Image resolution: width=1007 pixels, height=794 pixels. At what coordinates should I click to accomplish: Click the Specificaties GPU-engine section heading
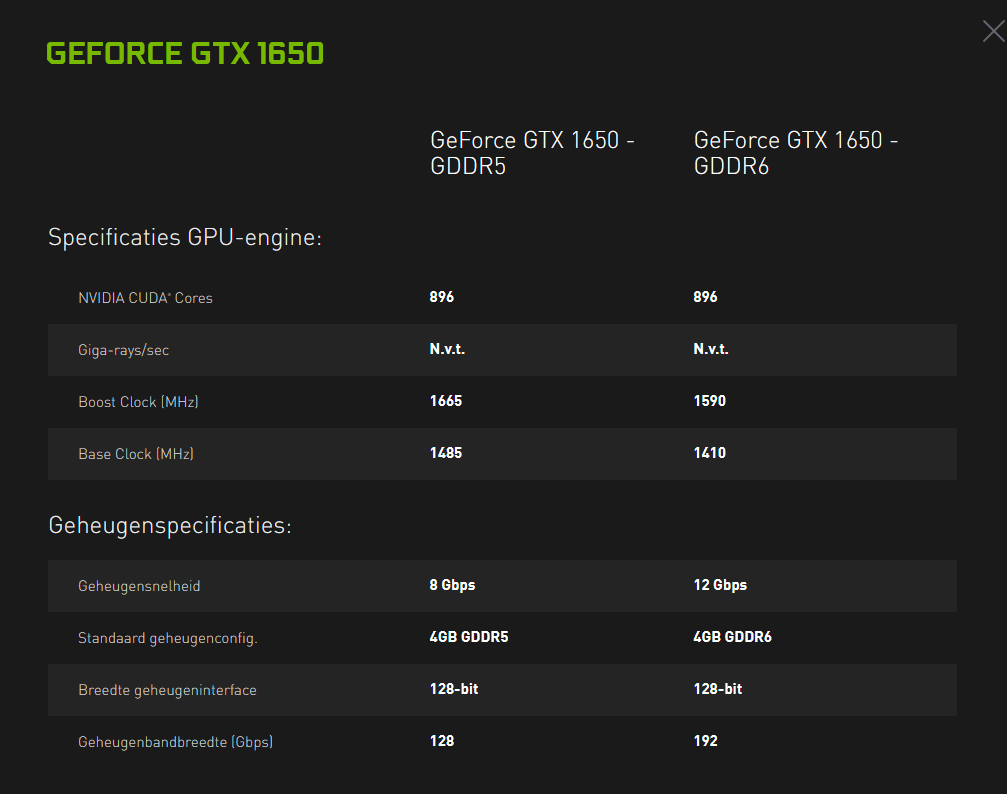pos(185,238)
